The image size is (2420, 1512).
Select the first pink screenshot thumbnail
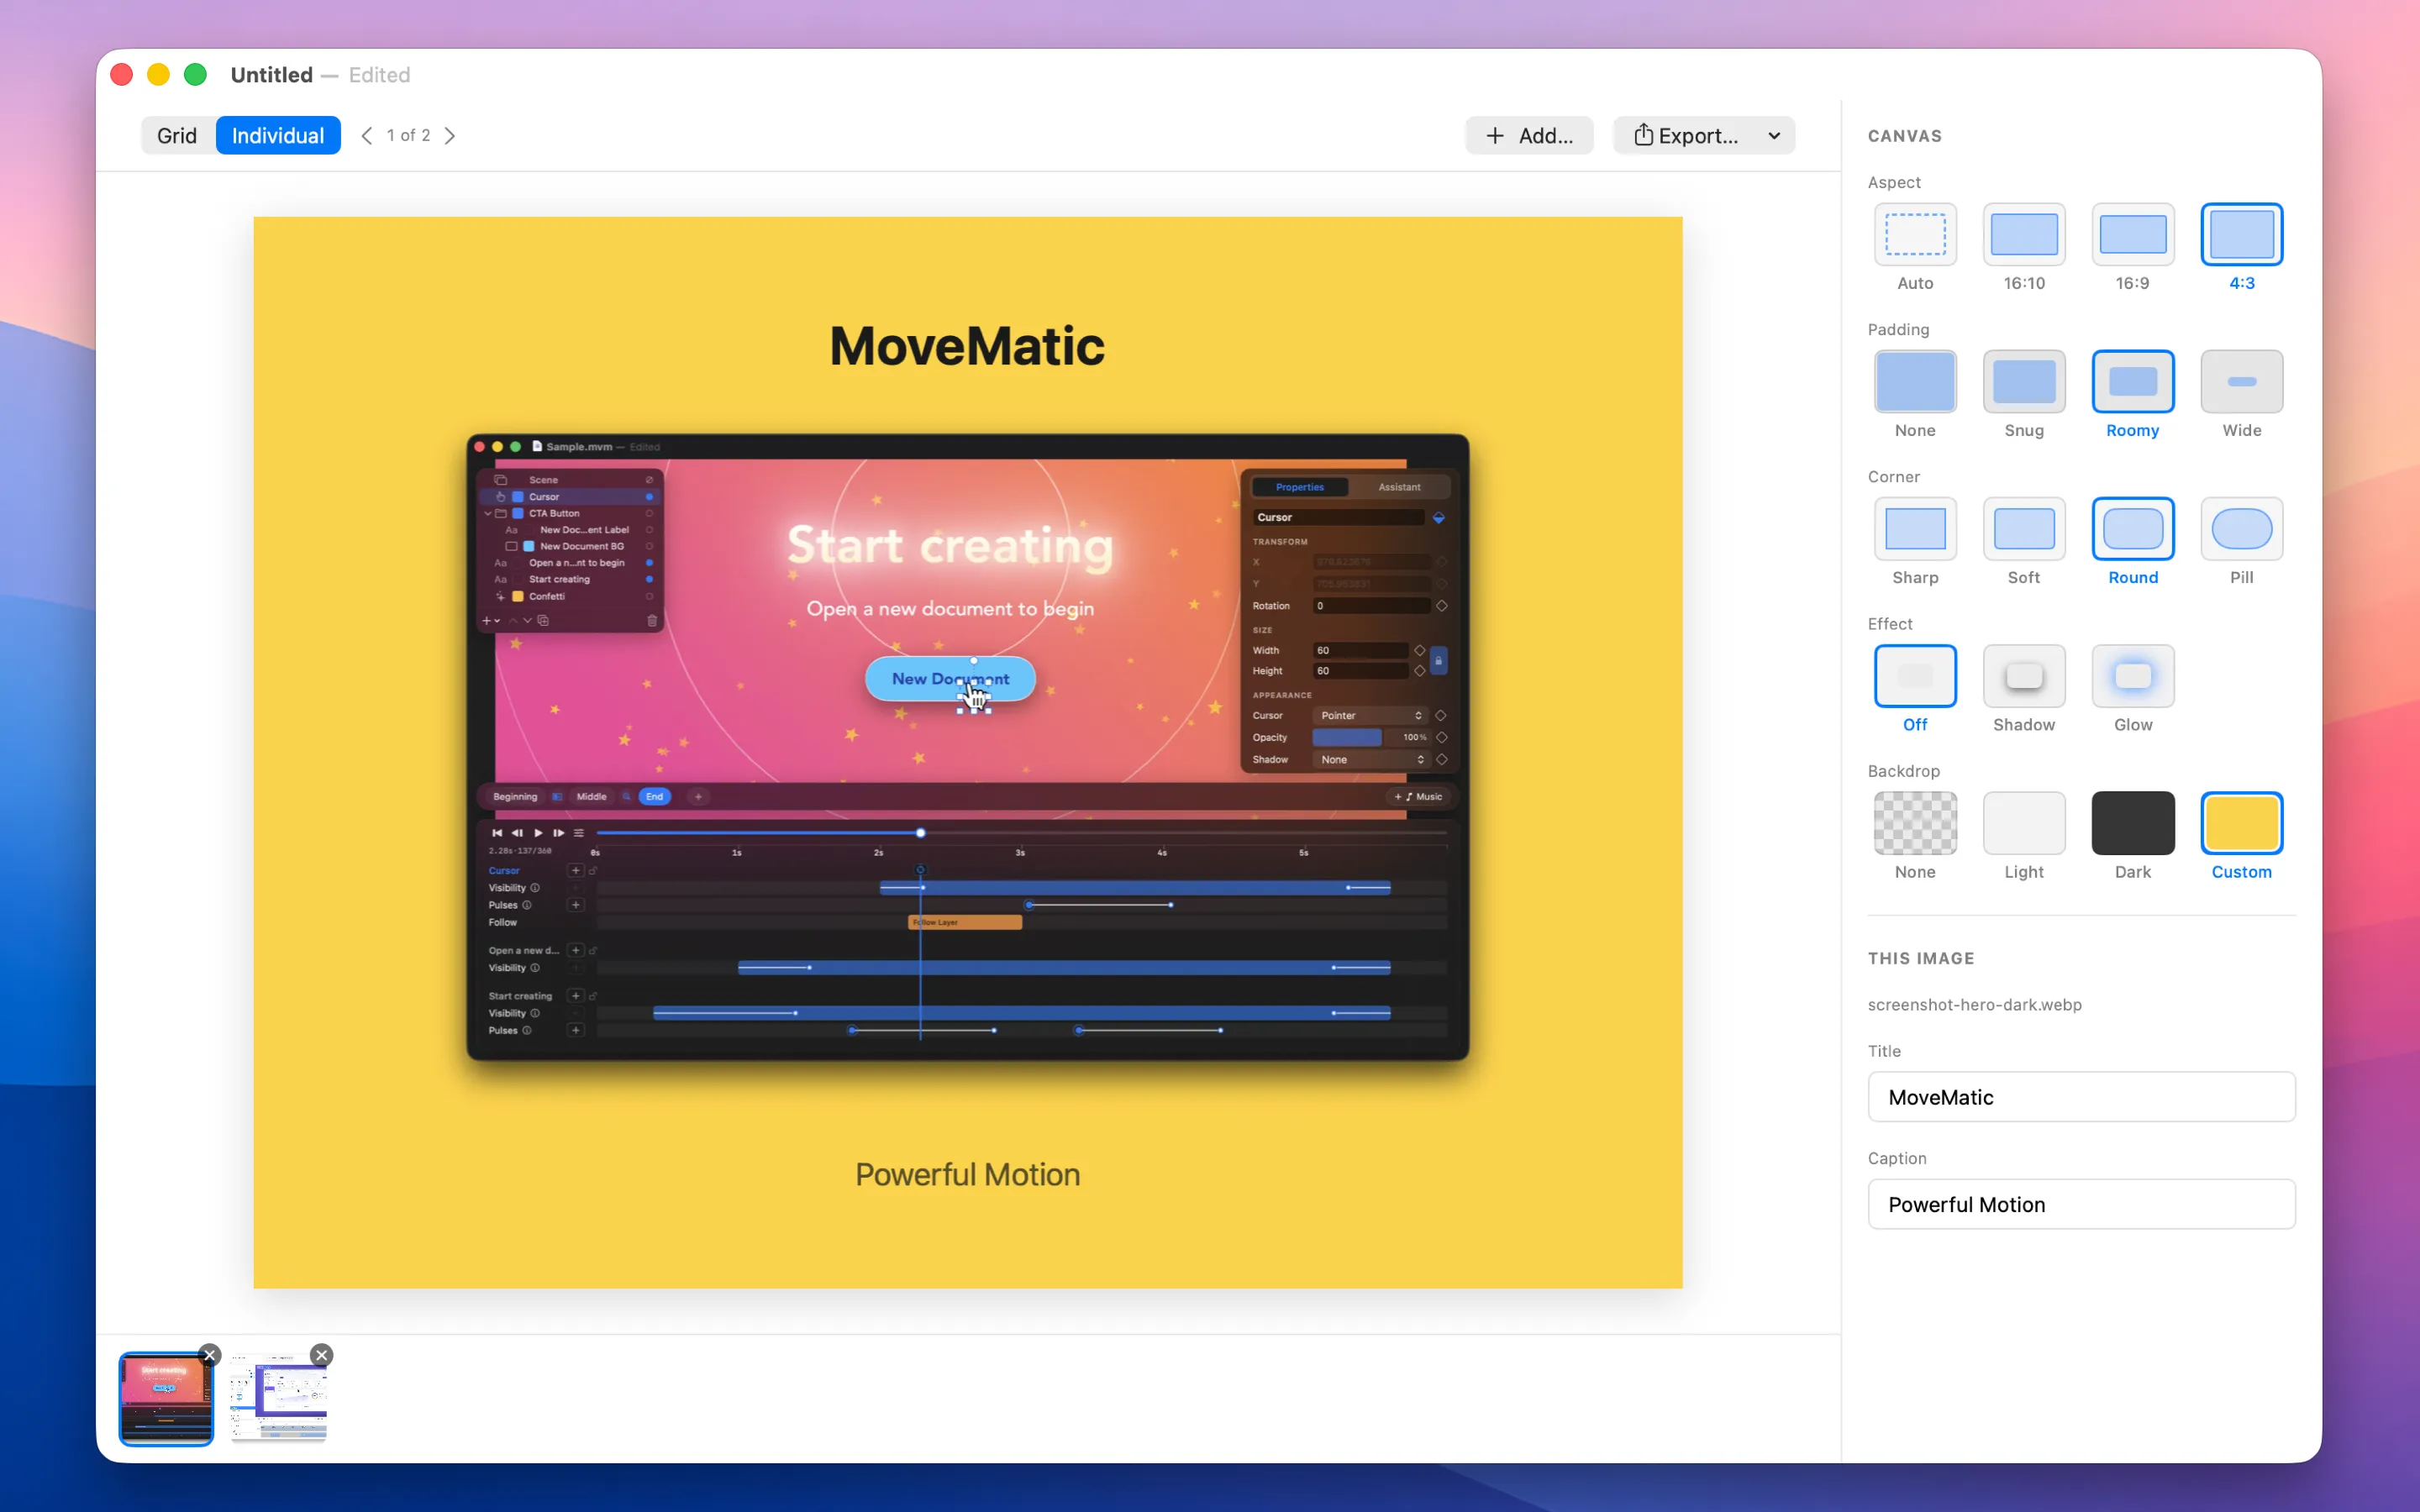point(166,1398)
